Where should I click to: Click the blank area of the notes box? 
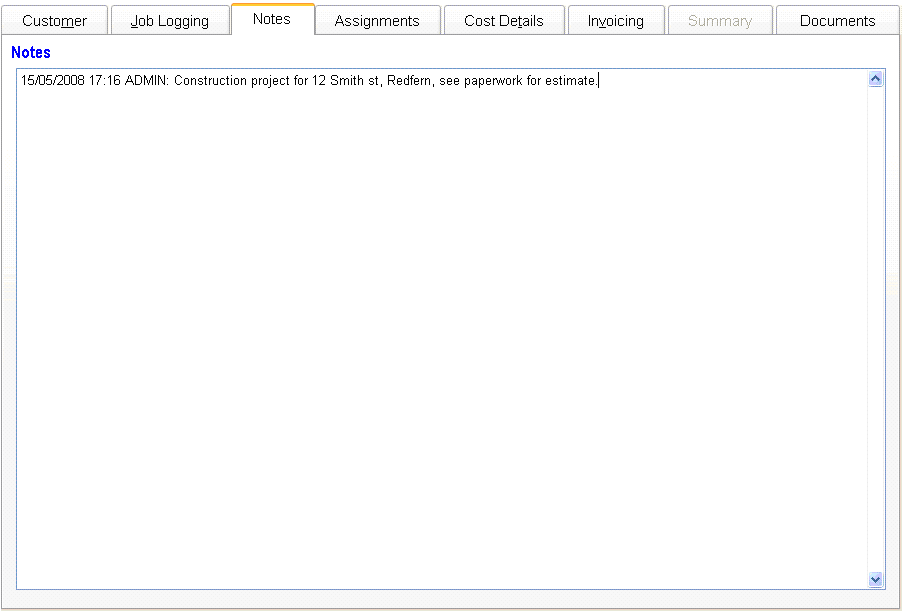(440, 330)
